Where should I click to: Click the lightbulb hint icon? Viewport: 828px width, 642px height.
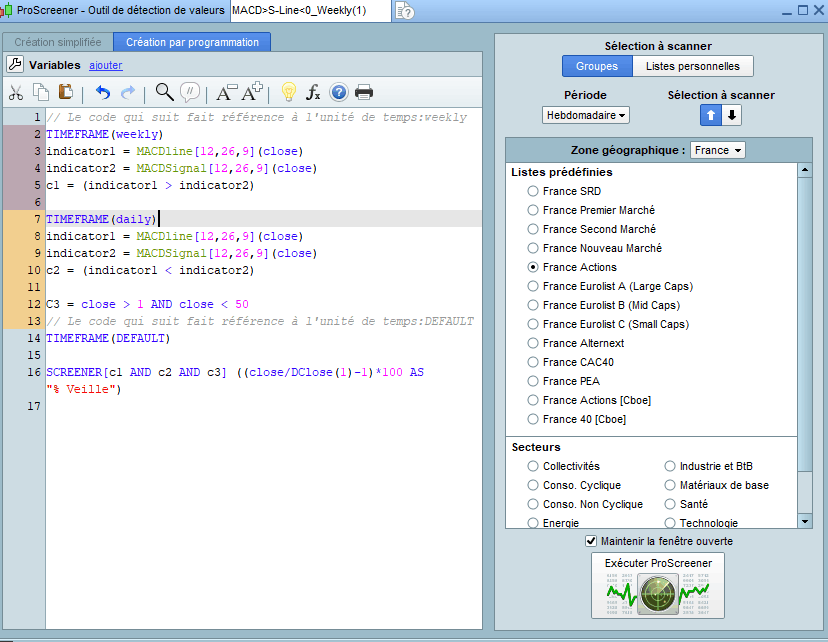288,93
